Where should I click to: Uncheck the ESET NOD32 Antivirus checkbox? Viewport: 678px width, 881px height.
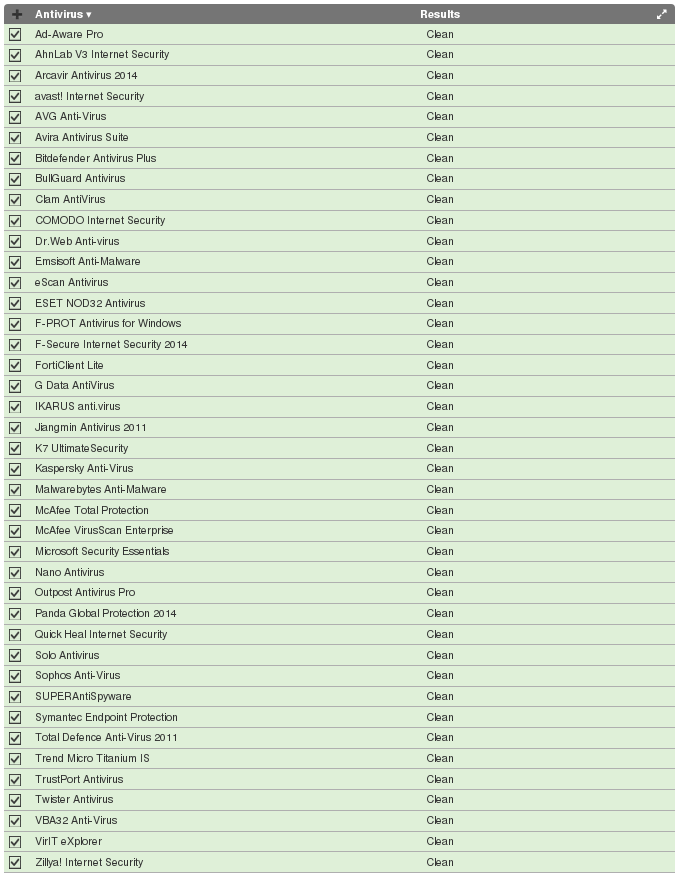click(15, 303)
